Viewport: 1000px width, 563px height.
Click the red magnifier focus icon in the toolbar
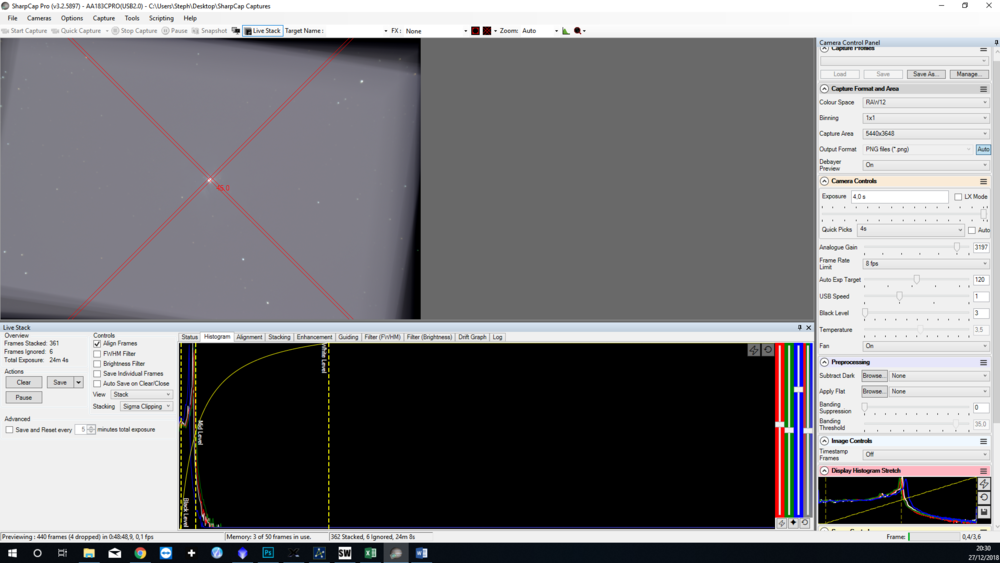(x=578, y=31)
